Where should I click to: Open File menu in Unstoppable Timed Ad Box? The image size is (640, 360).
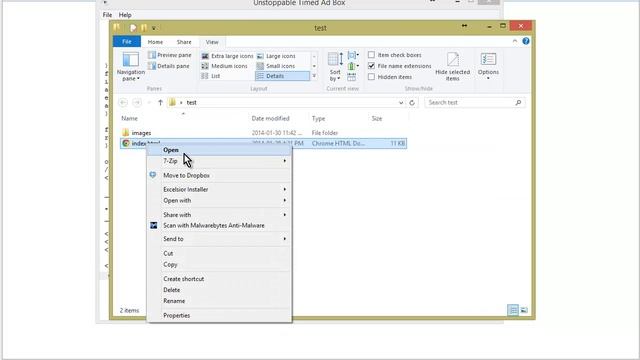(107, 15)
